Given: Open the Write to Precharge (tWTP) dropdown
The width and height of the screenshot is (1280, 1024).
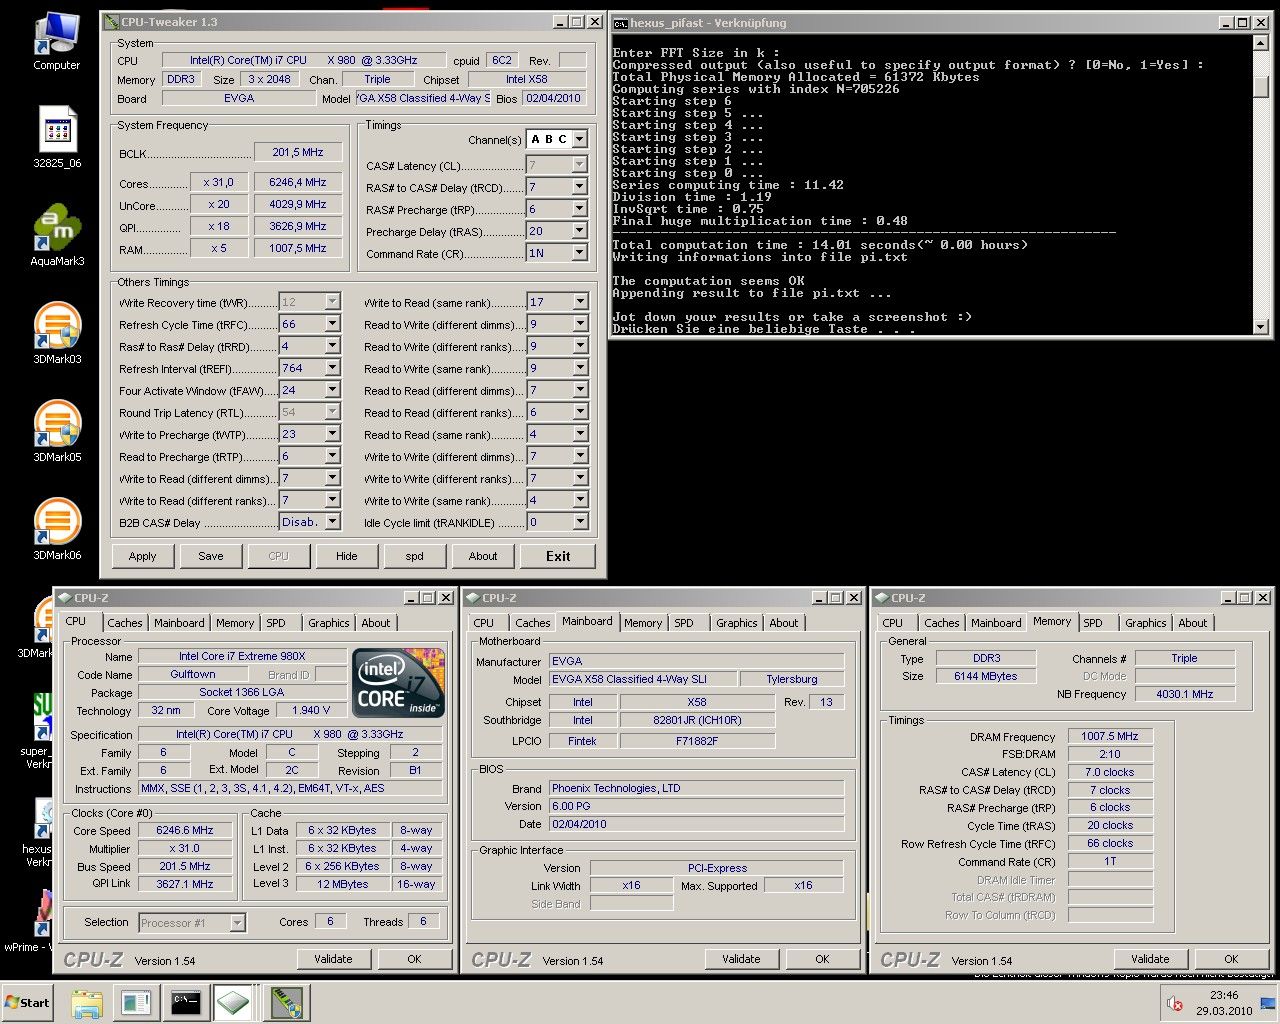Looking at the screenshot, I should click(x=332, y=434).
